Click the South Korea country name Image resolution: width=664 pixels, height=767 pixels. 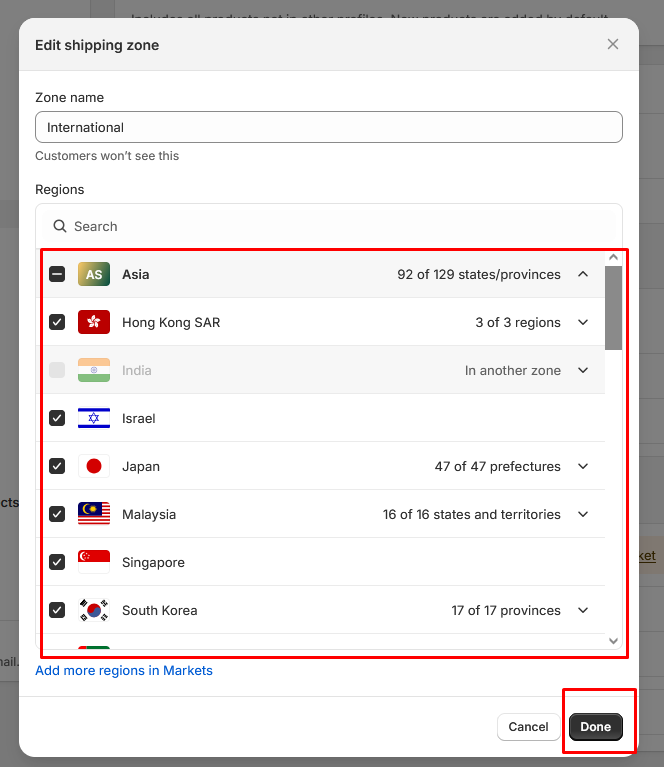[160, 610]
